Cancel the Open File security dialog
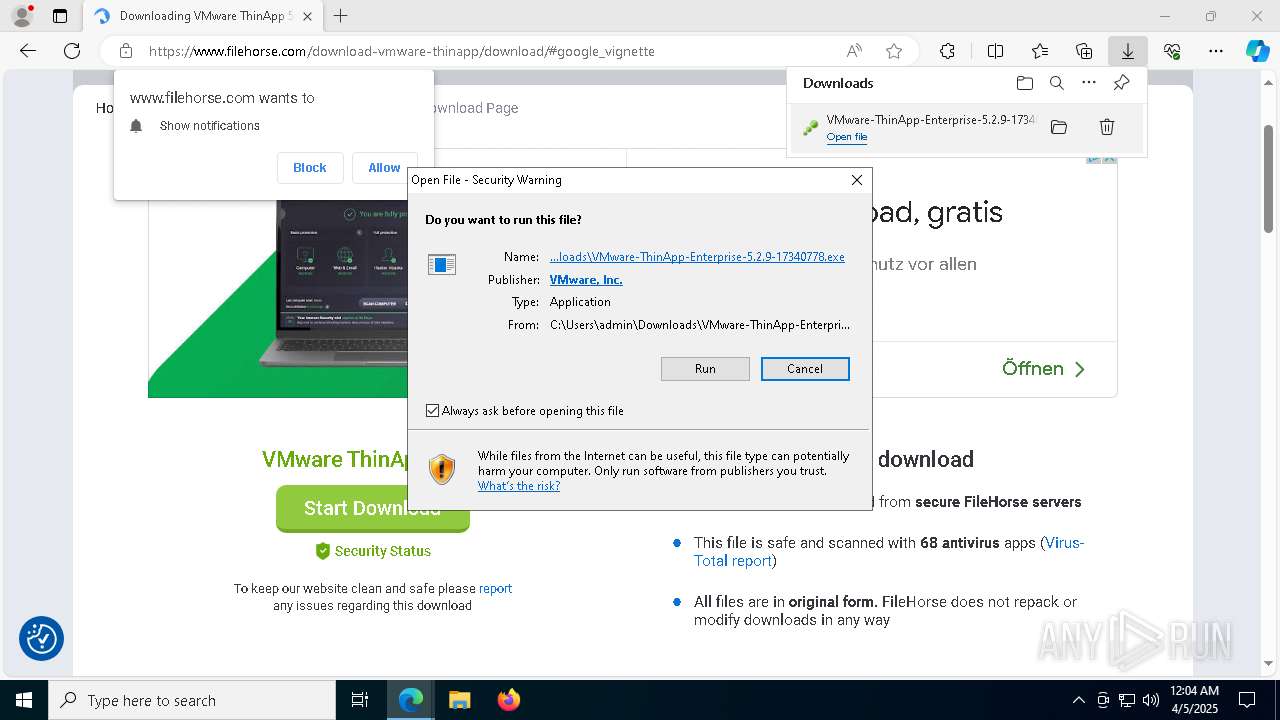This screenshot has width=1280, height=720. pos(805,369)
